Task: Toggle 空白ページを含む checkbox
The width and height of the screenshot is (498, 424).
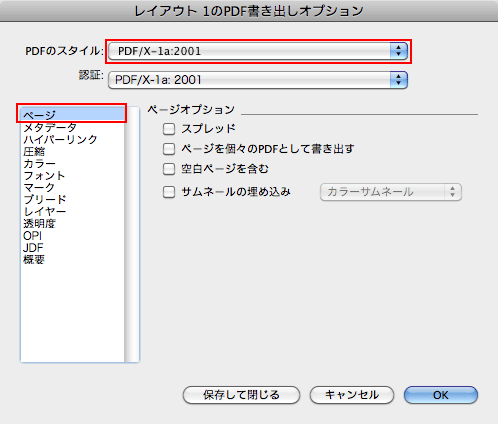Action: coord(169,169)
